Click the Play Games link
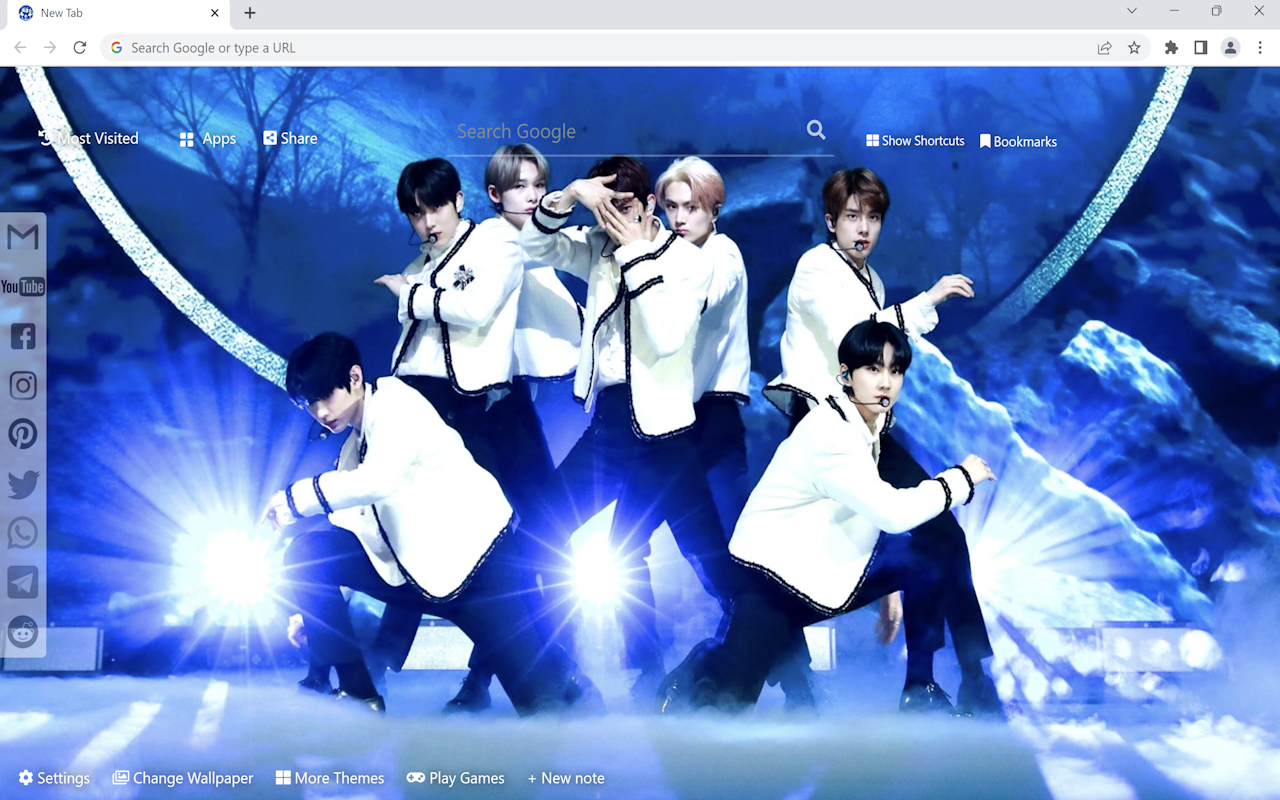 pyautogui.click(x=456, y=777)
